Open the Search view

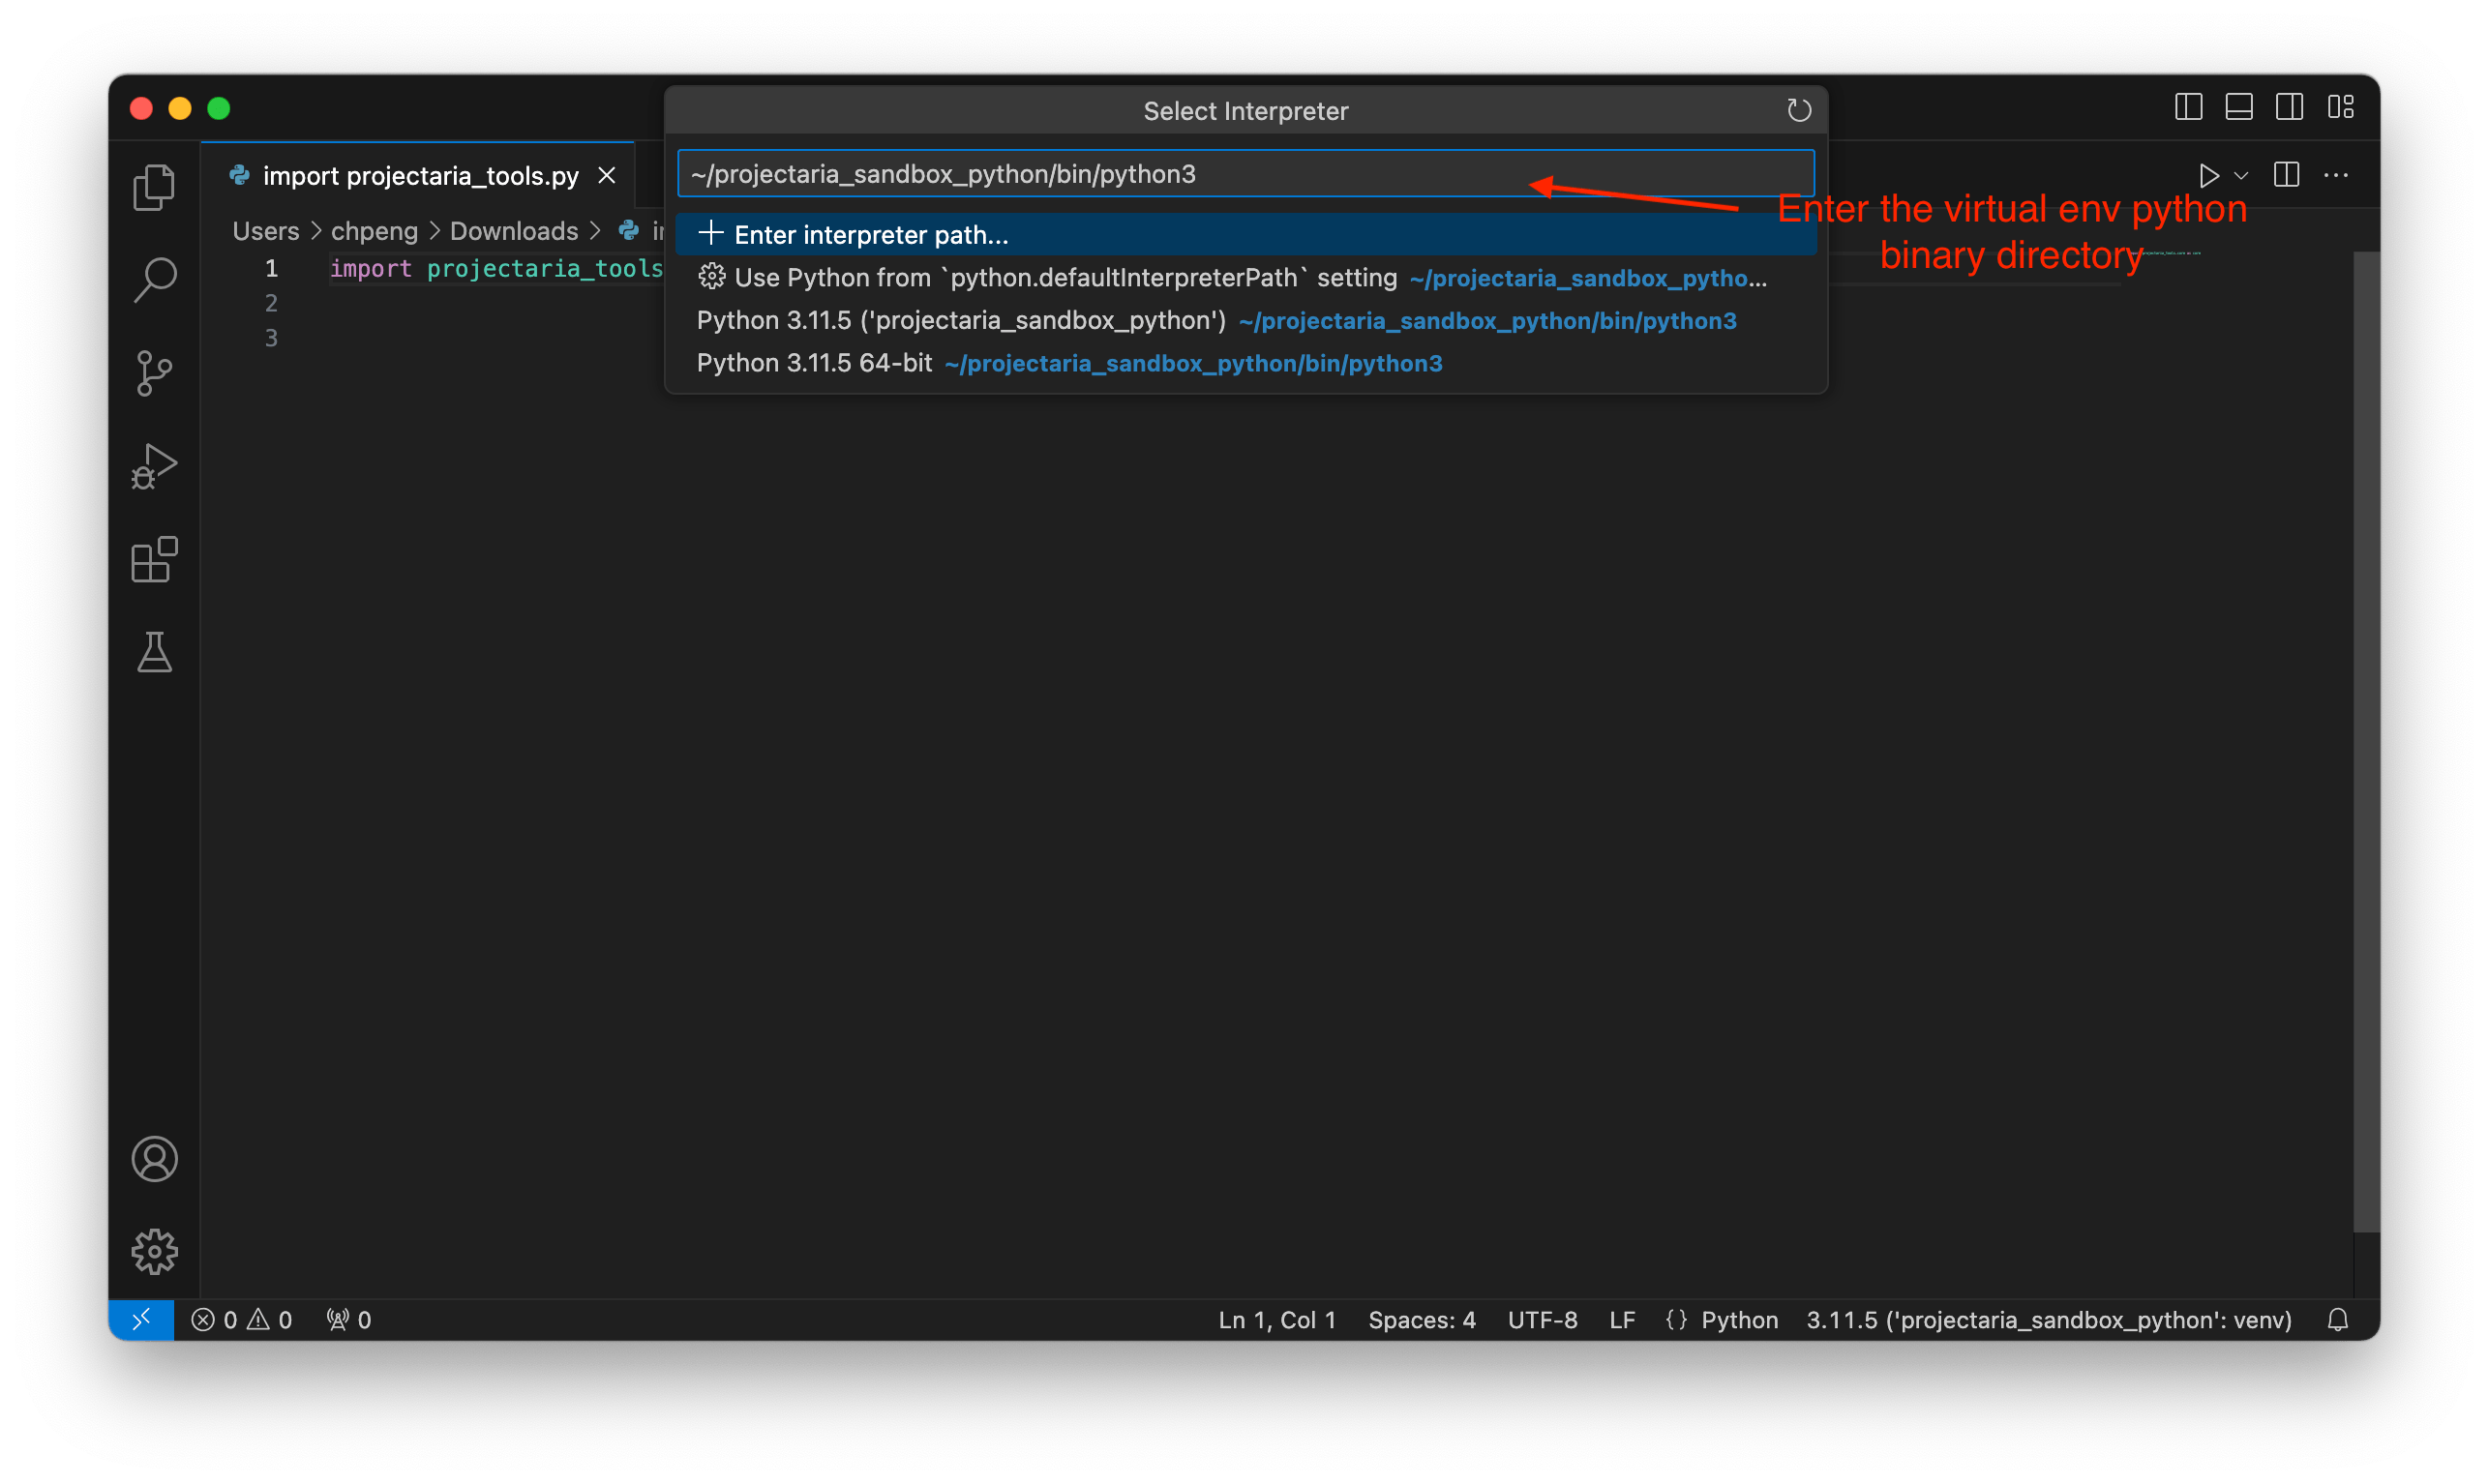point(154,280)
